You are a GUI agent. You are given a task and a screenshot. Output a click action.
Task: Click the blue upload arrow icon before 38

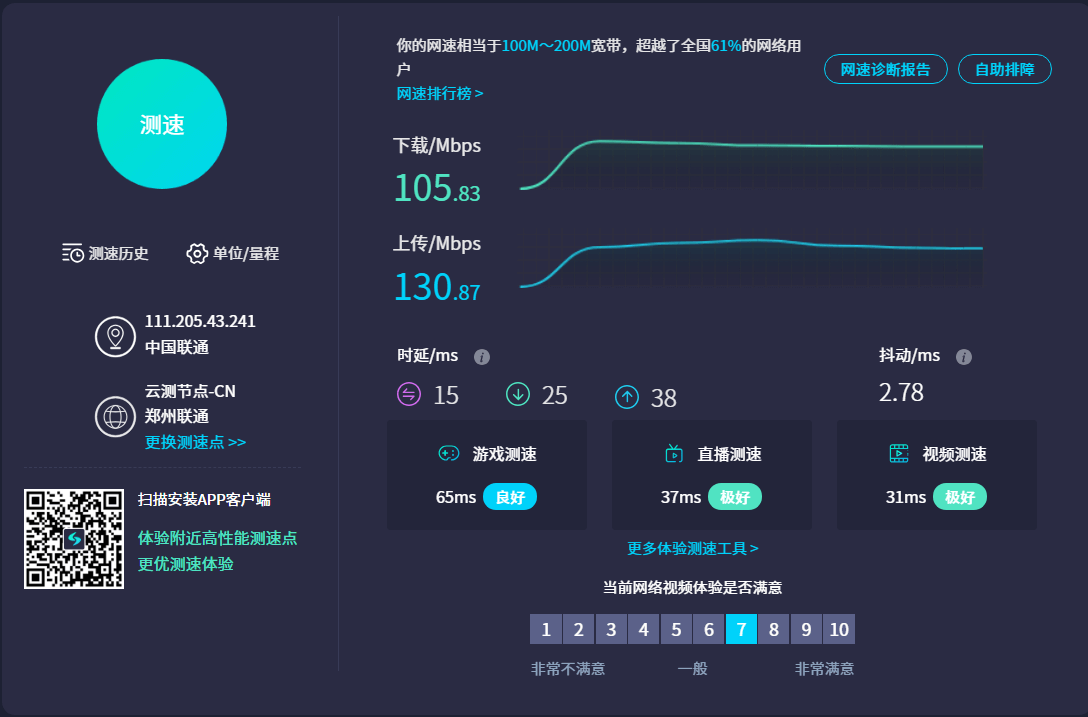pos(628,395)
